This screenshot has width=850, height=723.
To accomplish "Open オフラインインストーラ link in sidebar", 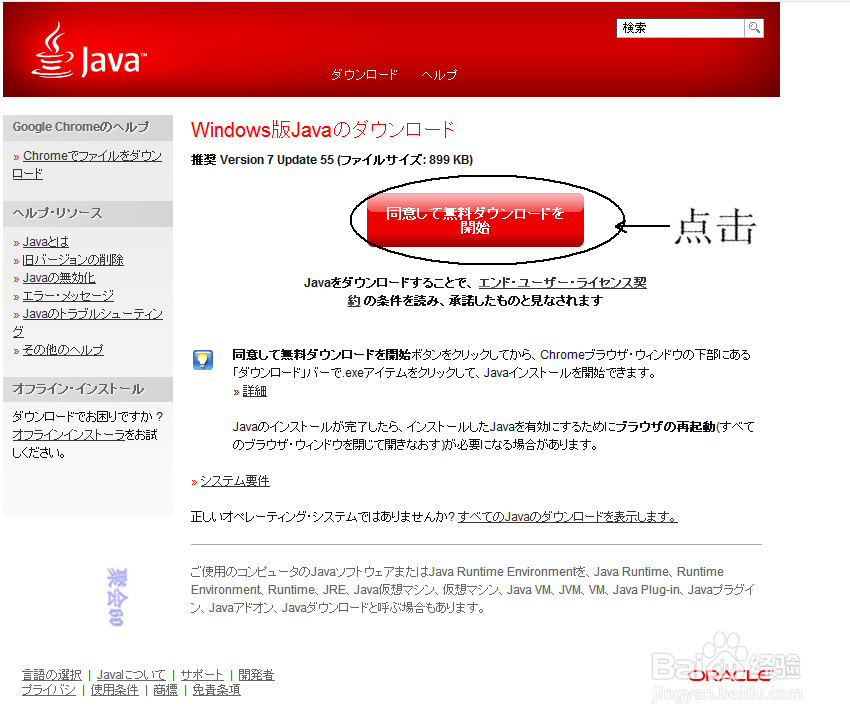I will point(68,435).
